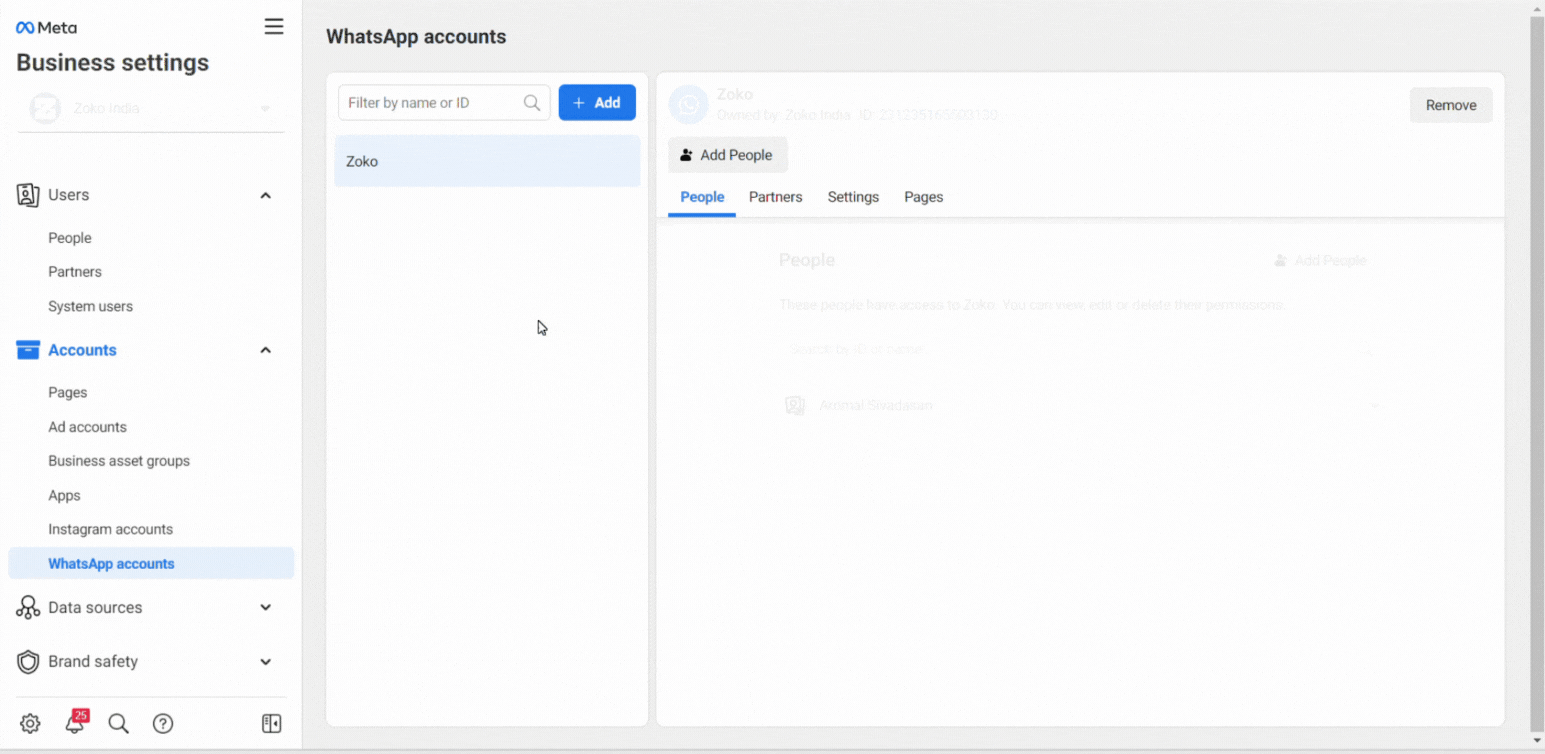Screen dimensions: 1545x754
Task: Click the Brand safety heading
Action: (x=93, y=662)
